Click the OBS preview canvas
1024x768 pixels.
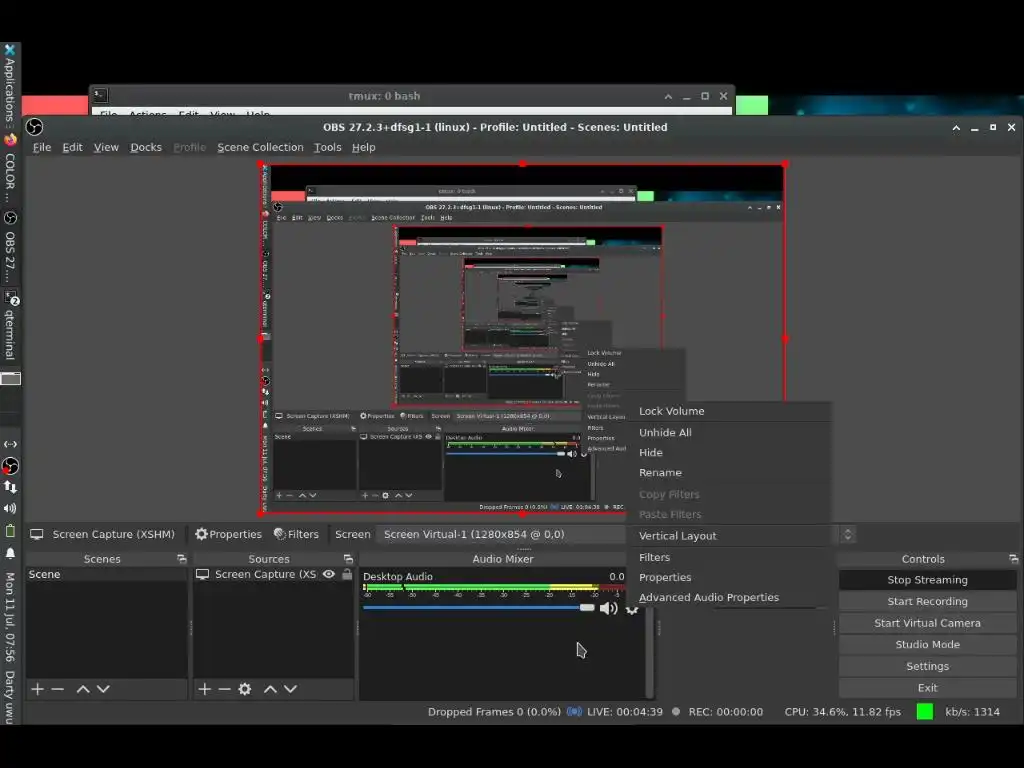522,338
